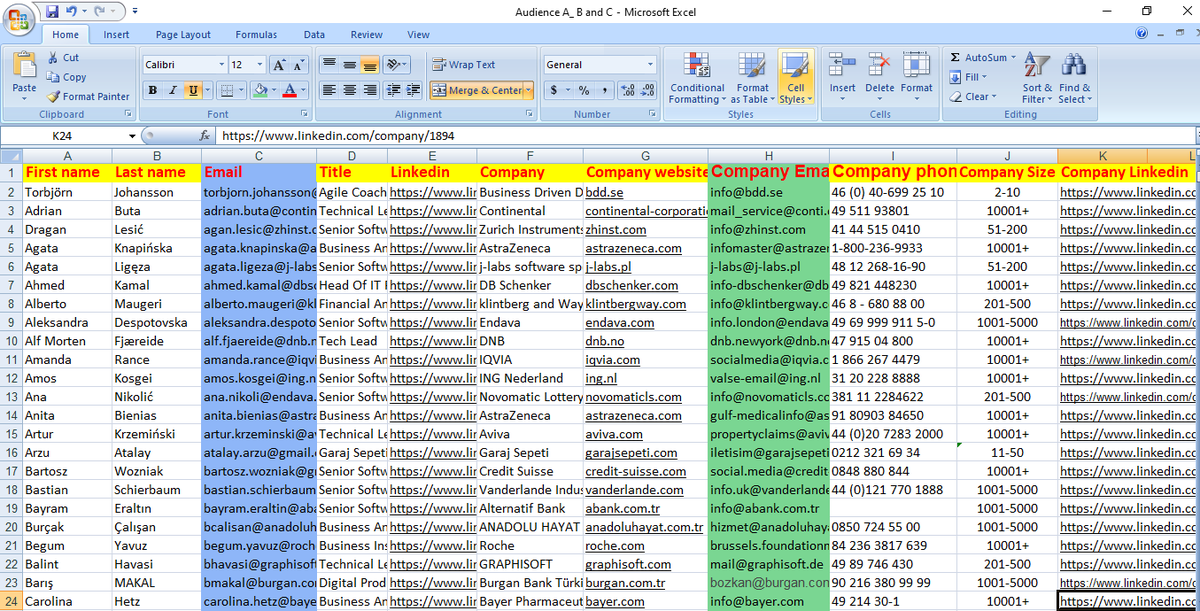Toggle Bottom Align for cells
Screen dimensions: 1200x611
coord(369,64)
